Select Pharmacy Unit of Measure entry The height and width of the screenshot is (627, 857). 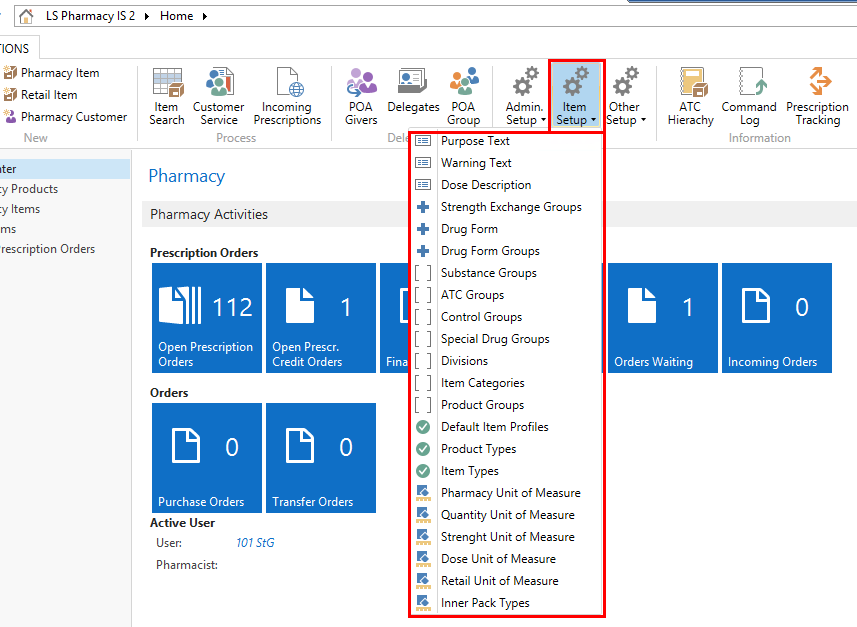(510, 493)
